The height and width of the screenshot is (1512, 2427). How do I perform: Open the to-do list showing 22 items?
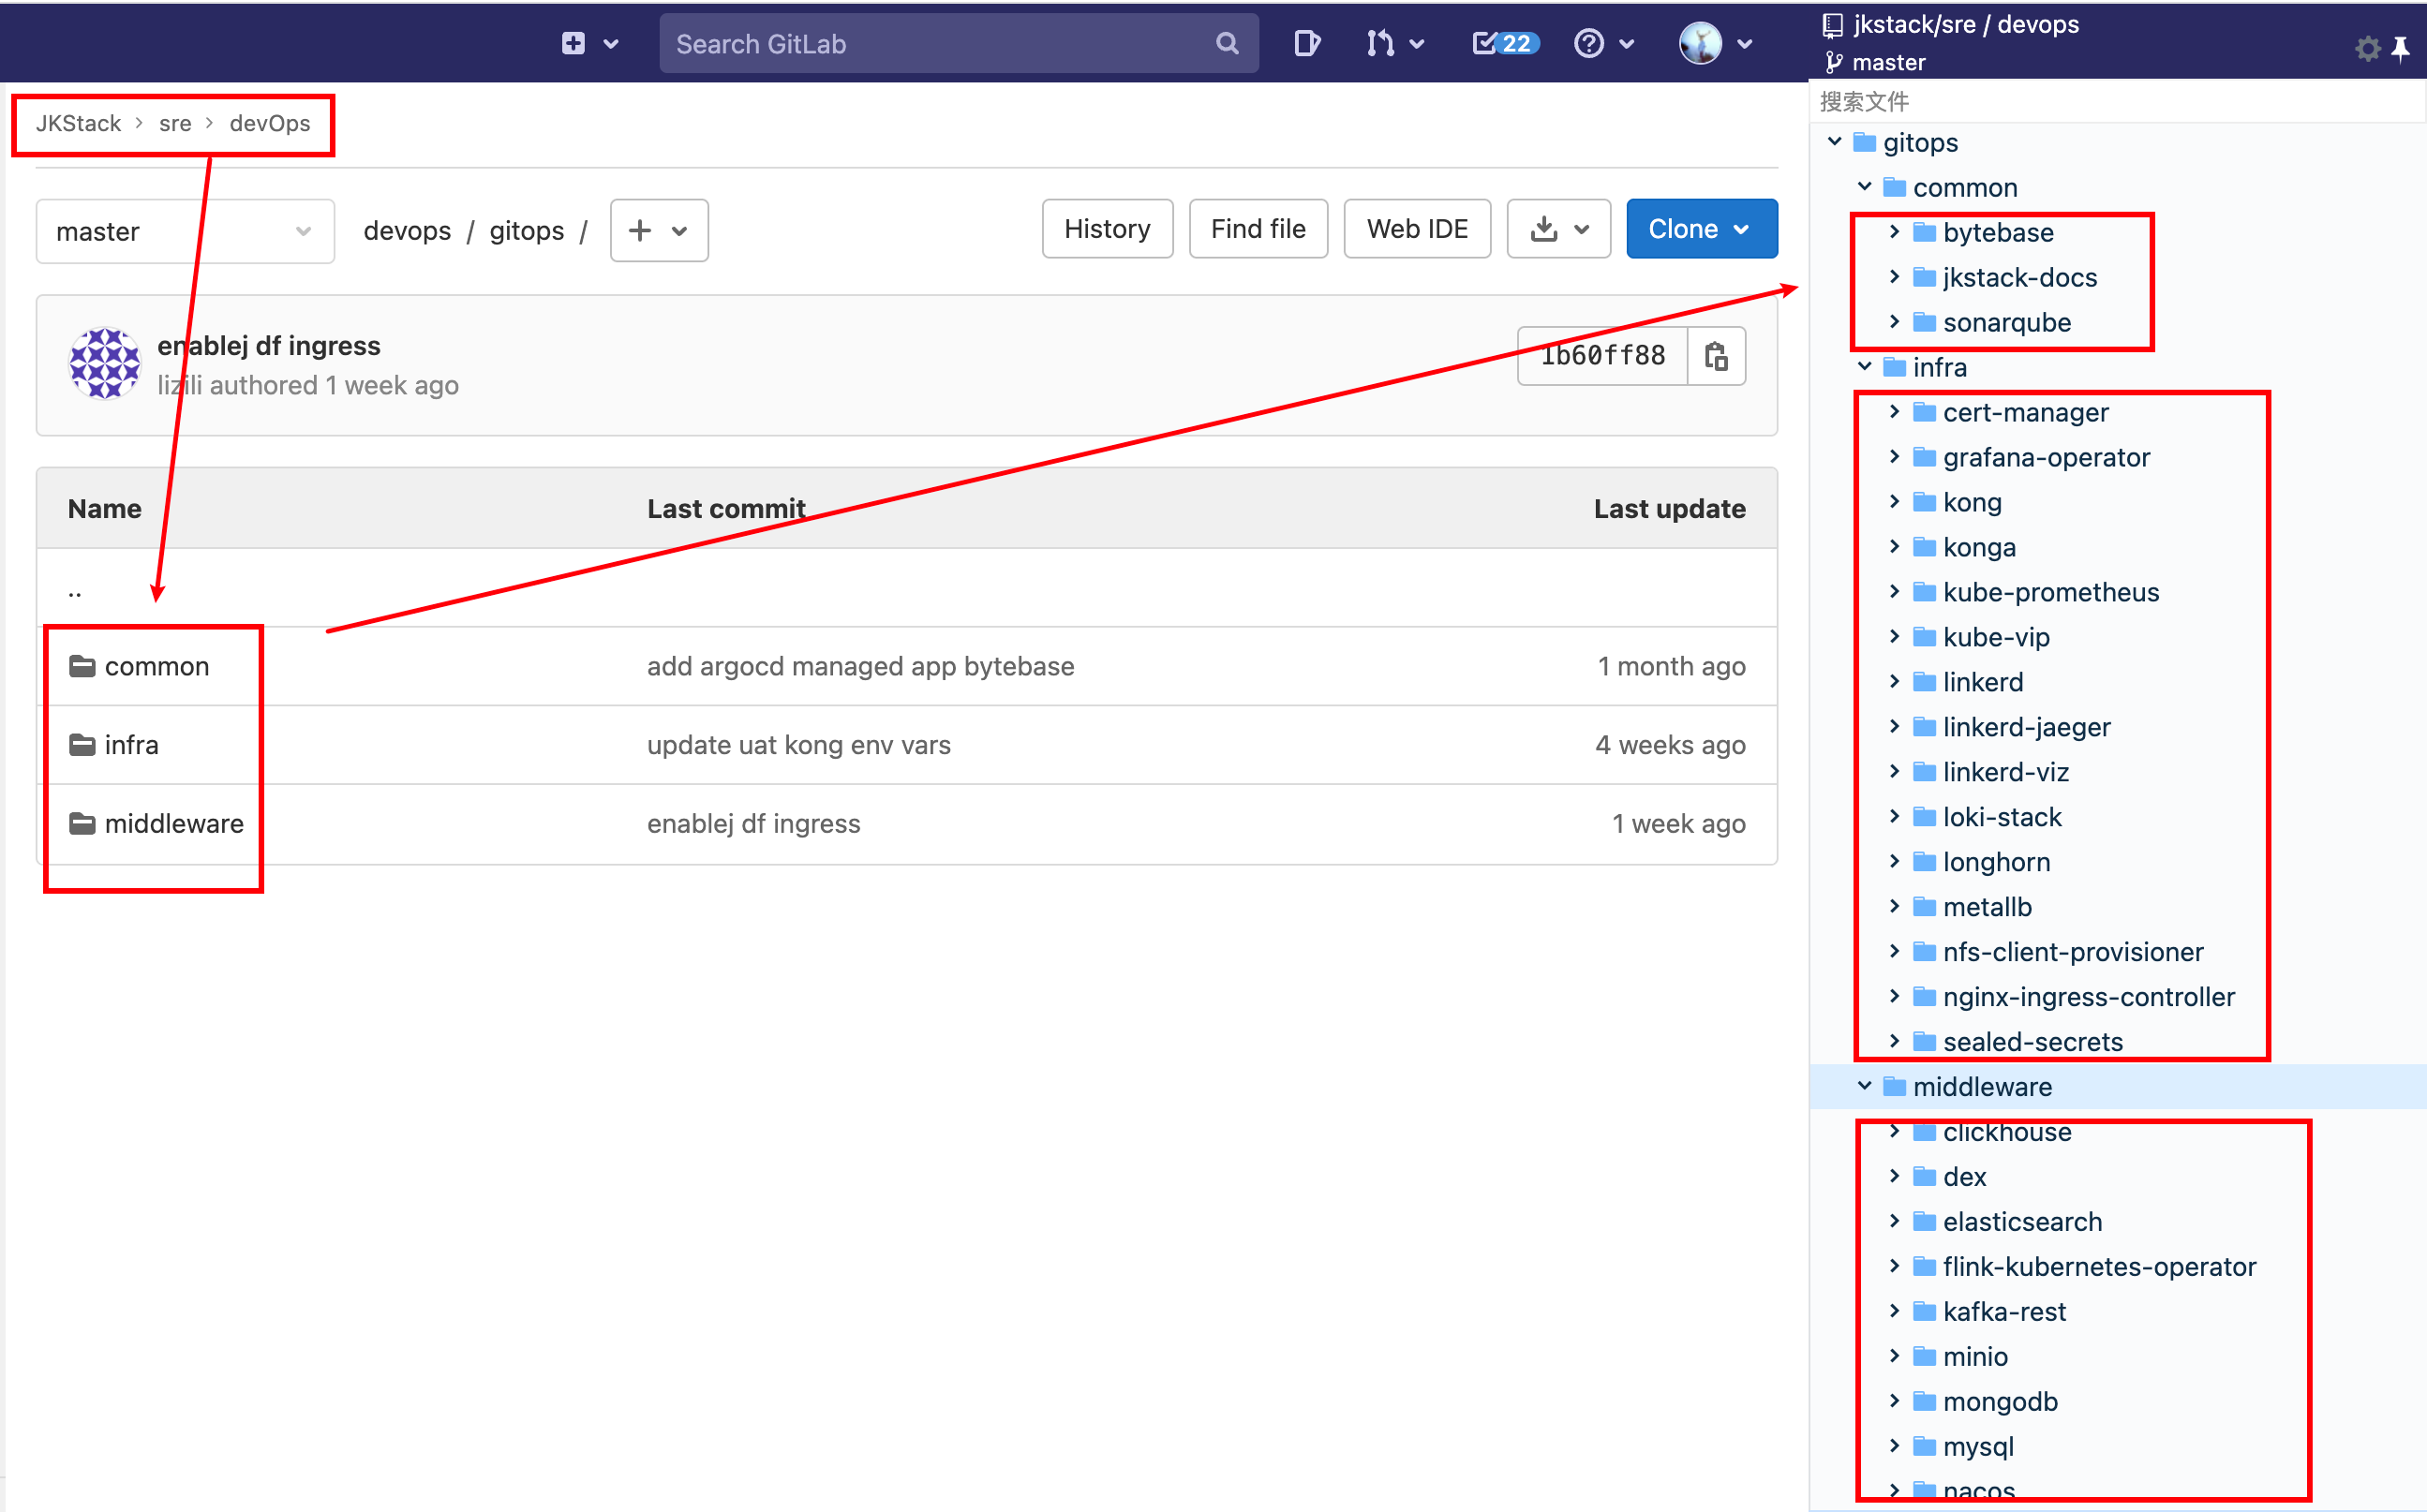point(1505,44)
